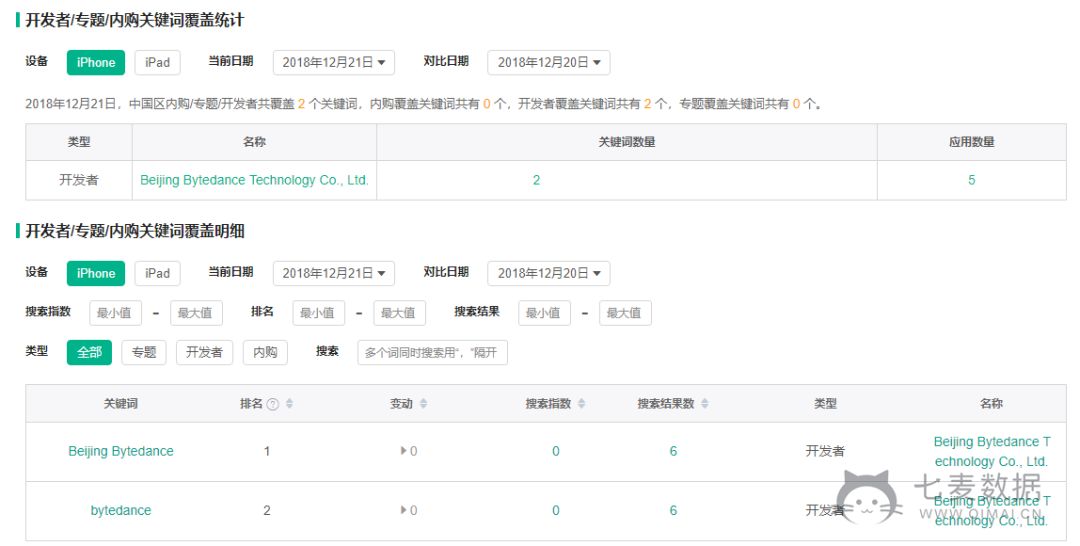Click 关键词数量 column header
The height and width of the screenshot is (546, 1080).
tap(627, 143)
